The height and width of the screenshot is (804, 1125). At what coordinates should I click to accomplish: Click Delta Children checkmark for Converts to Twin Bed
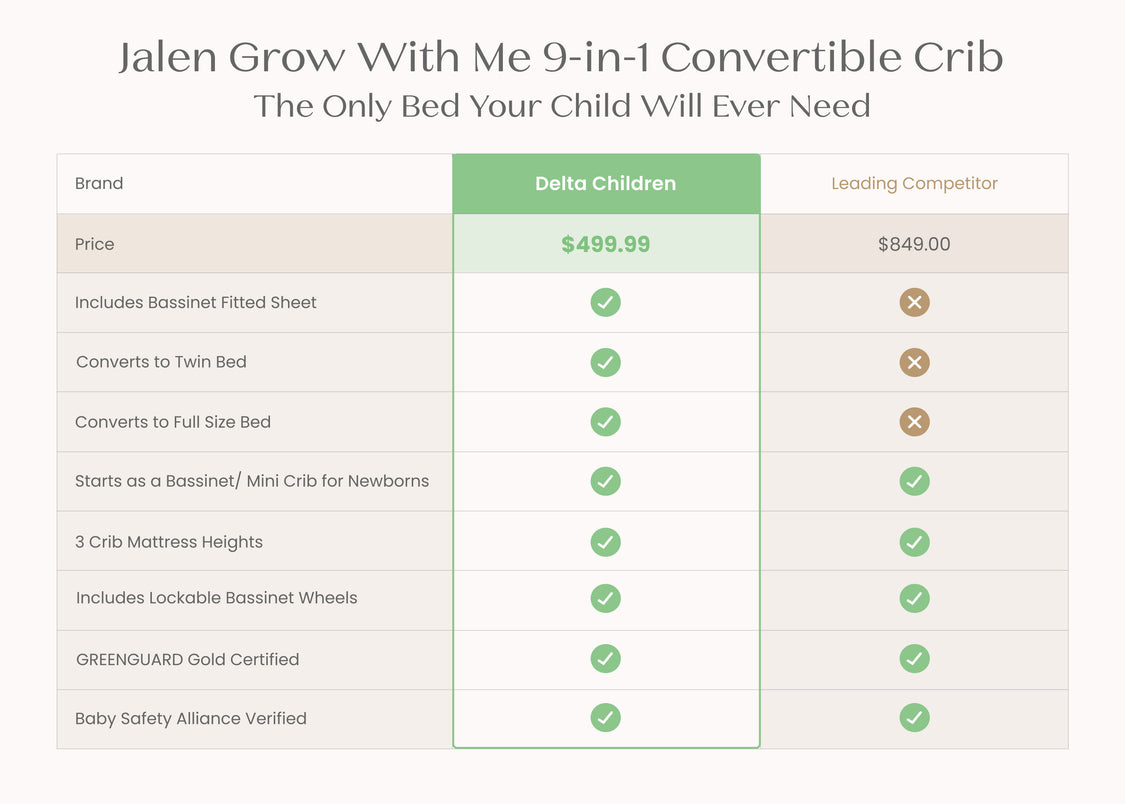tap(606, 362)
